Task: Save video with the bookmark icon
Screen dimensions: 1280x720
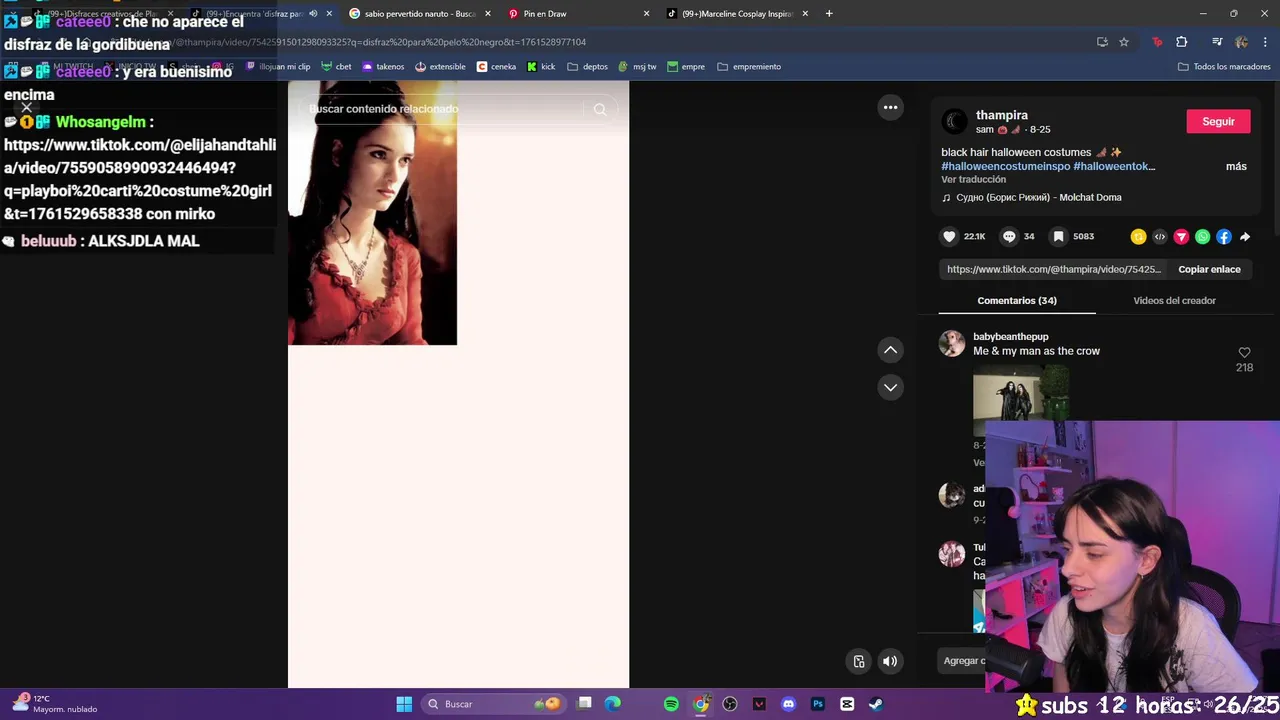Action: tap(1058, 237)
